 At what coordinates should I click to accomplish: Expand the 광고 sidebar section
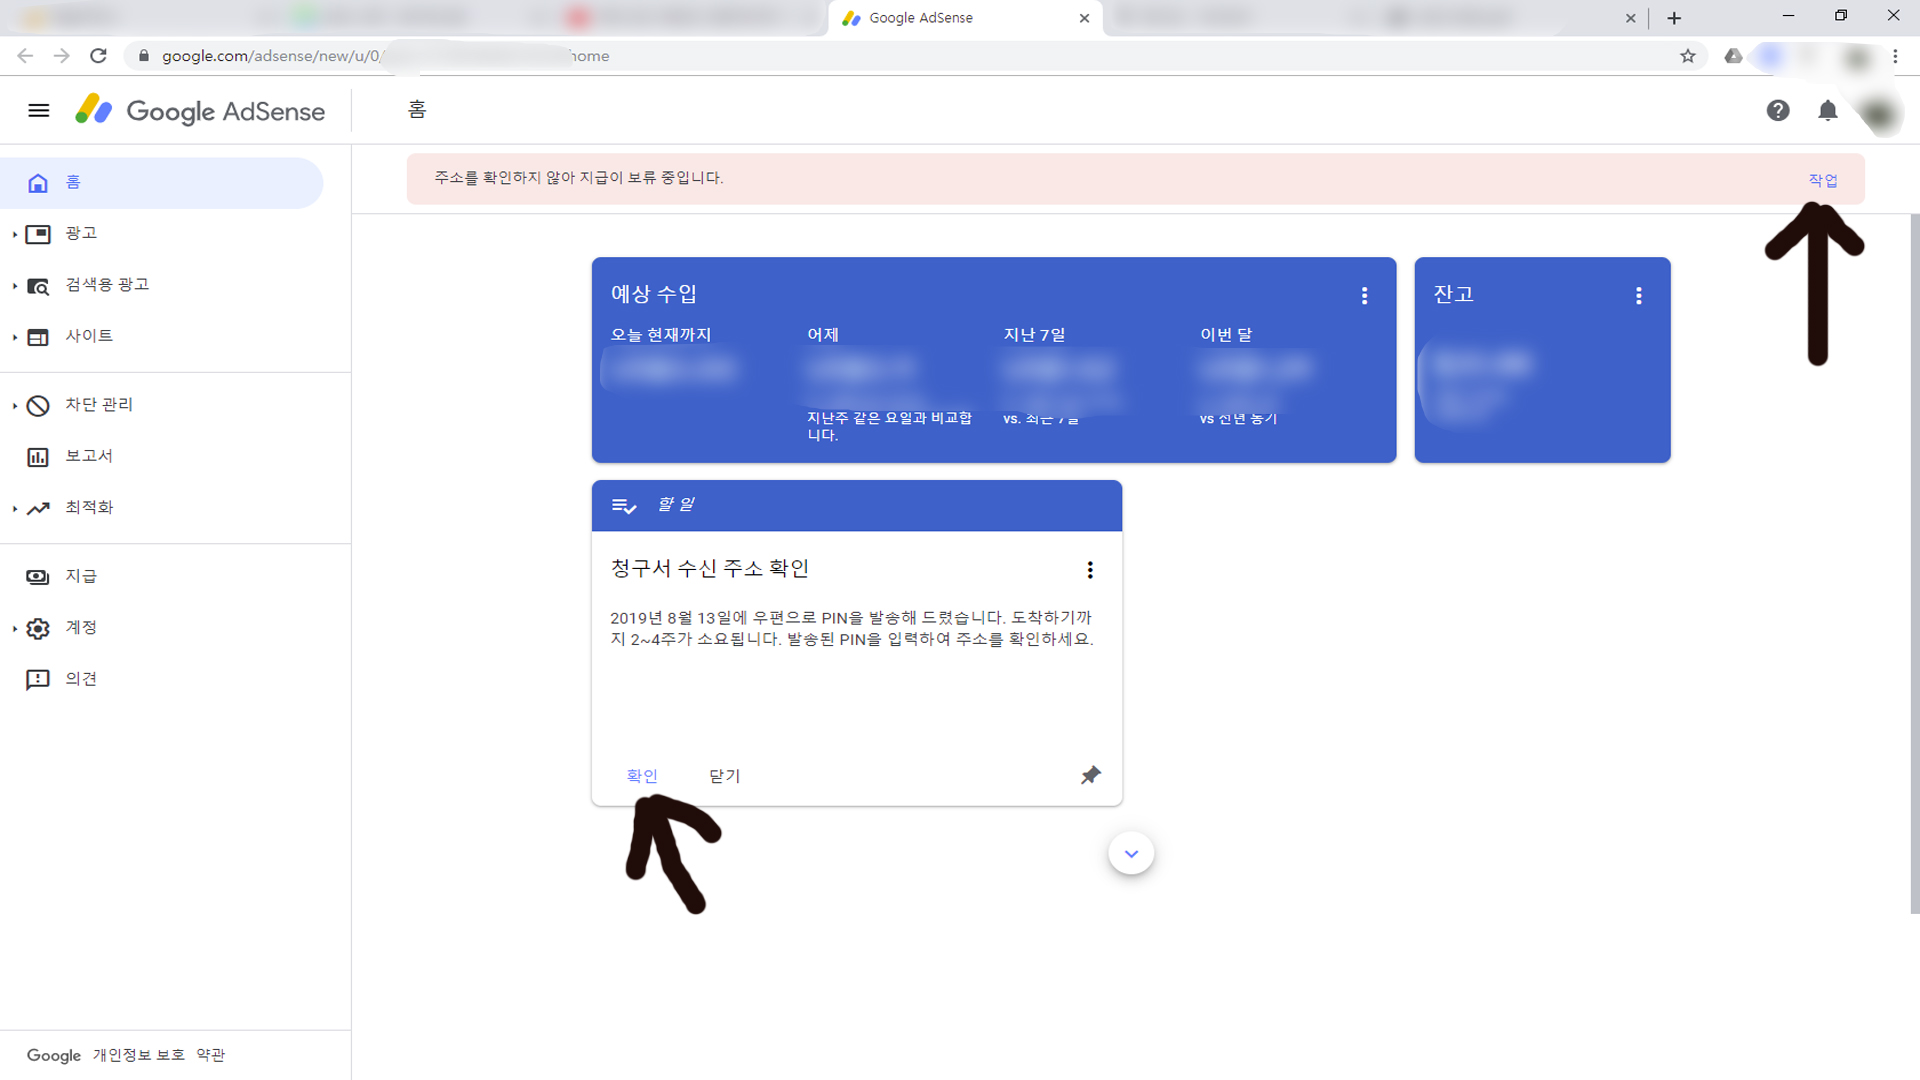[x=80, y=233]
